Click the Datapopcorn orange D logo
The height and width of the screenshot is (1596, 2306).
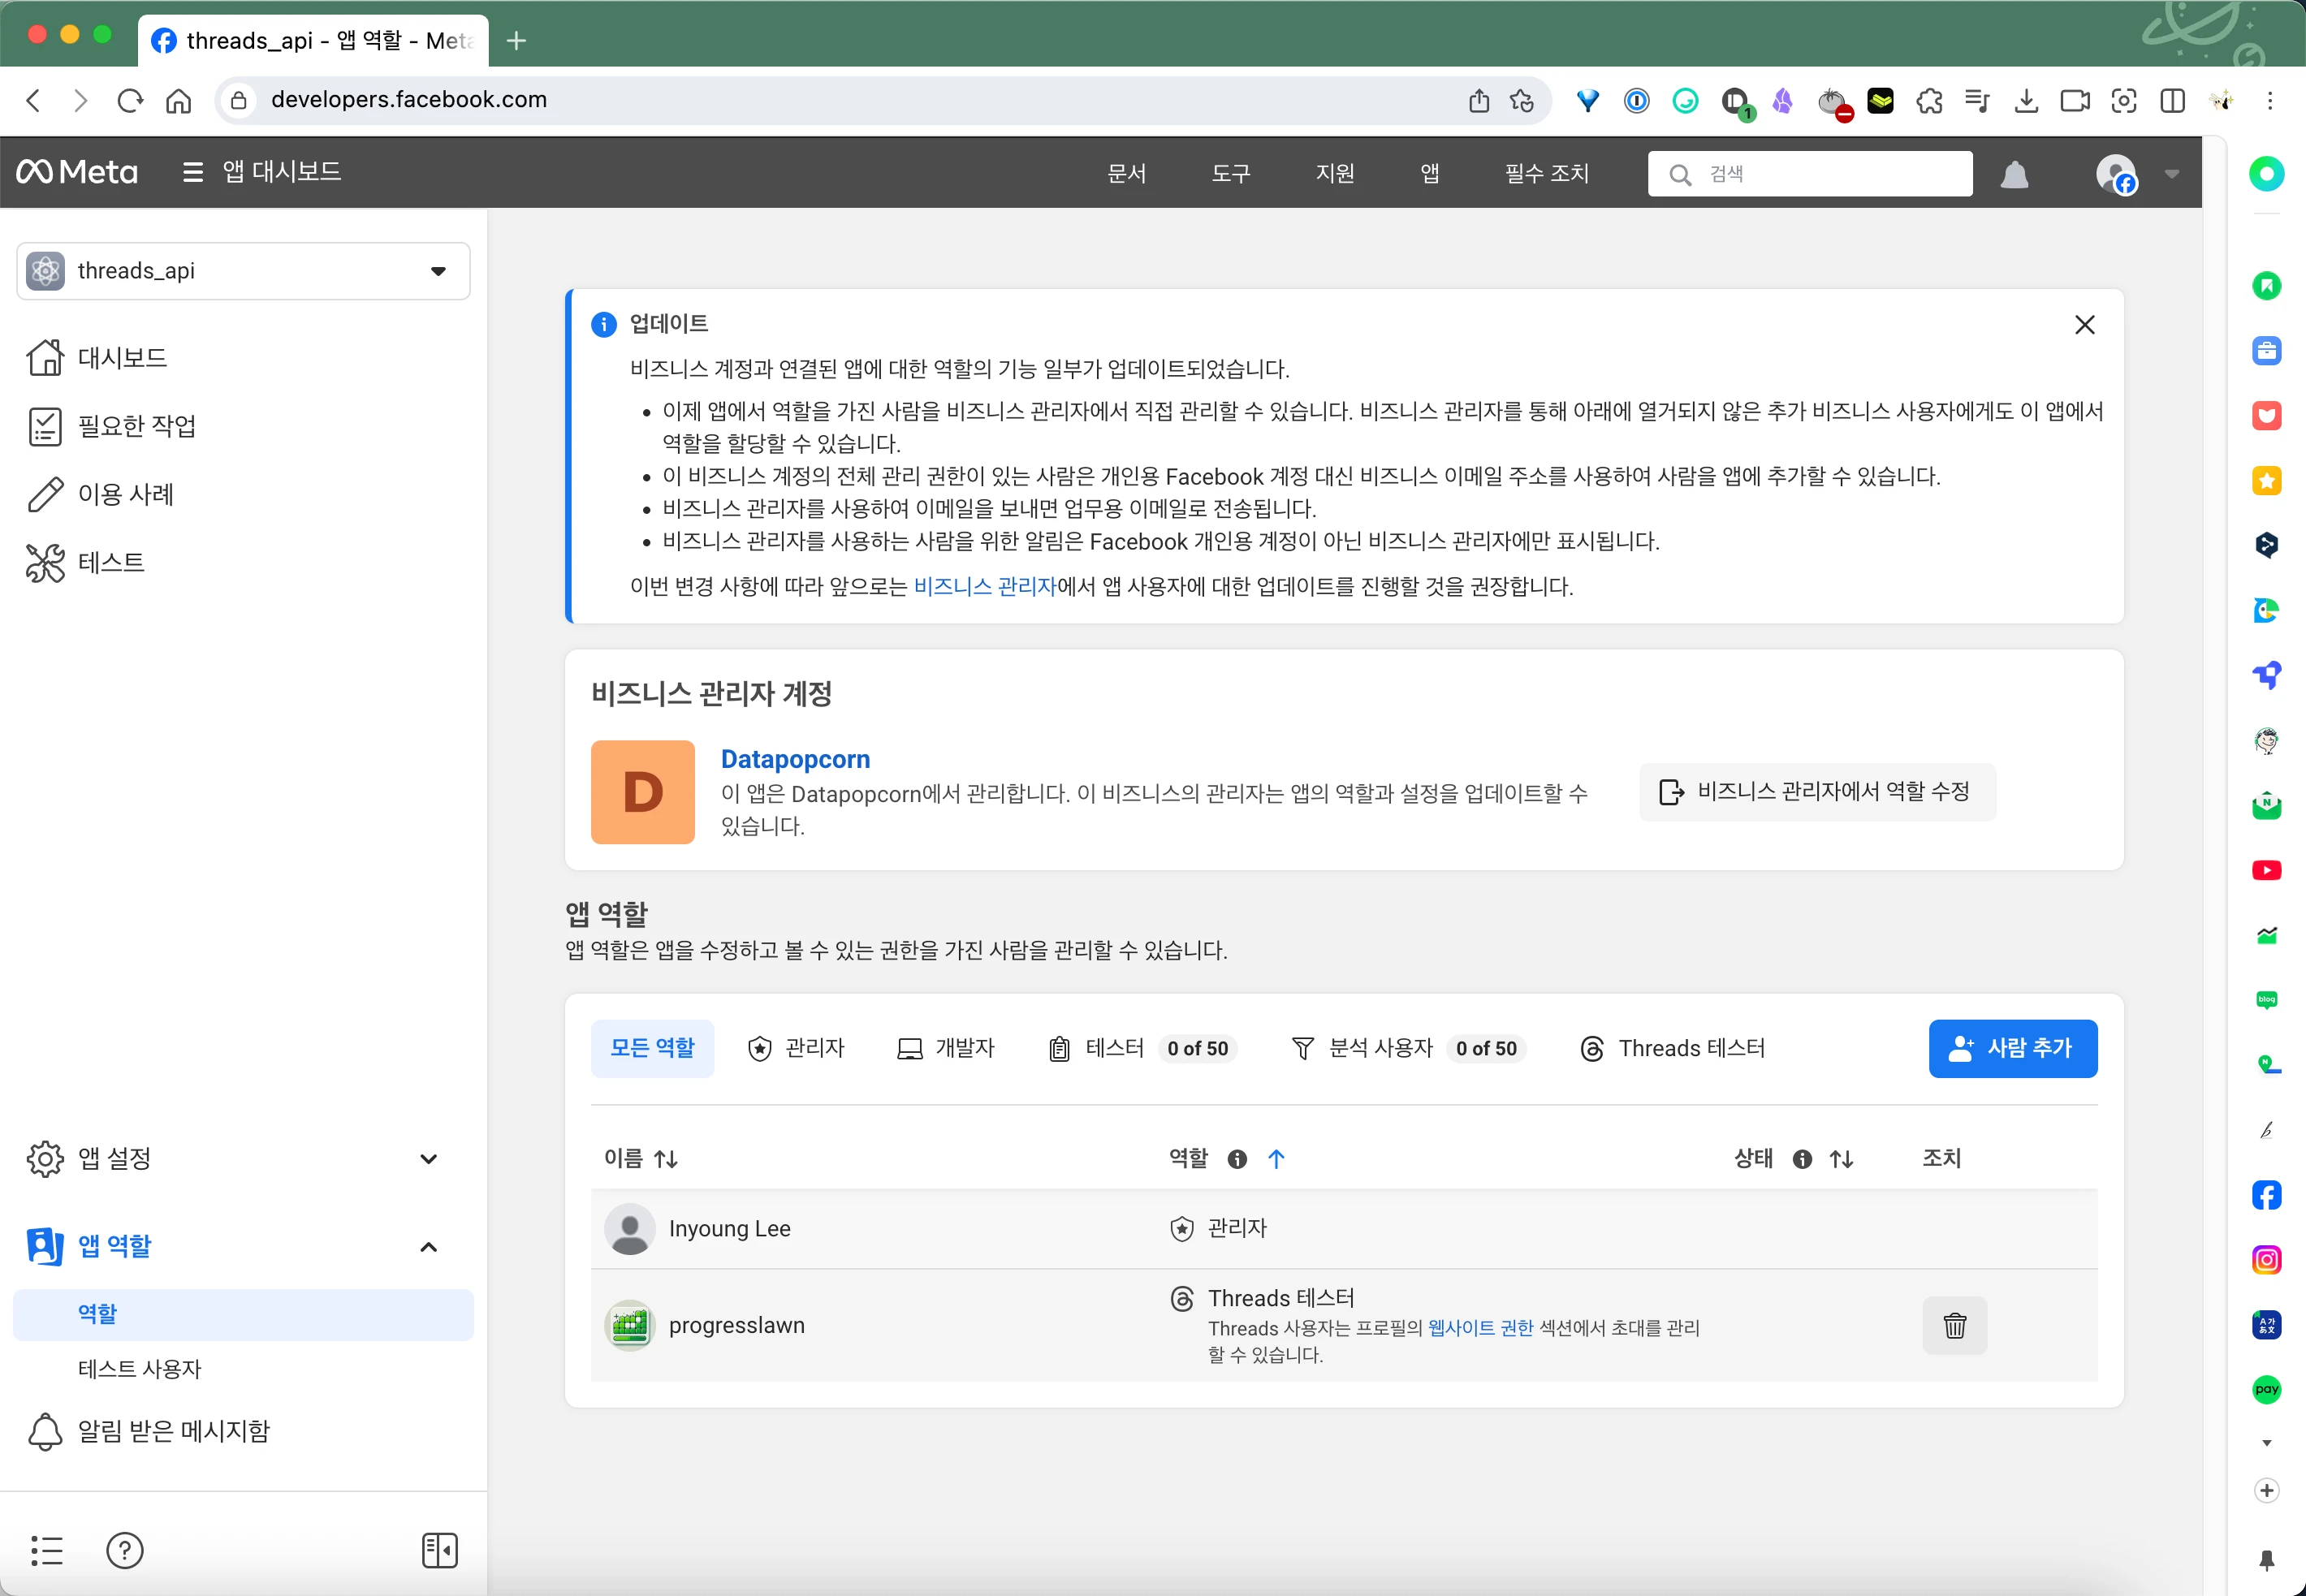643,792
